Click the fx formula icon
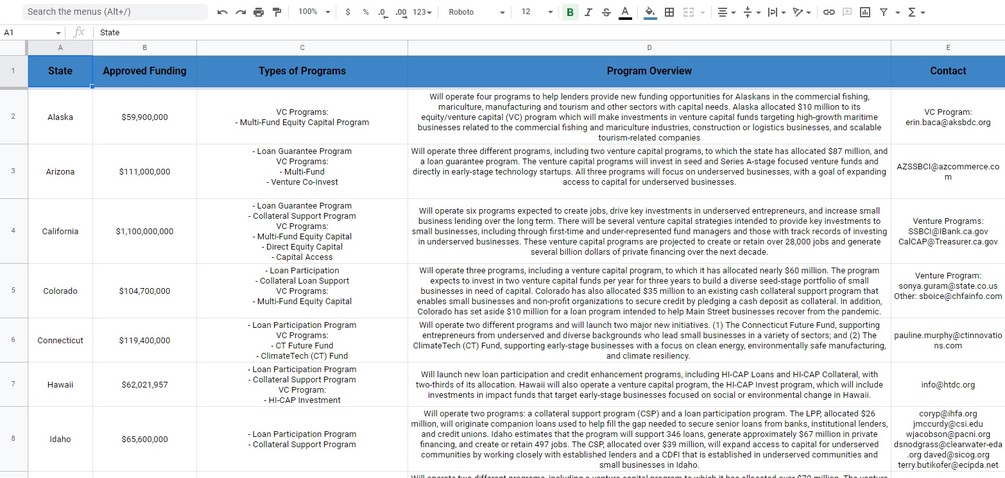 [79, 32]
